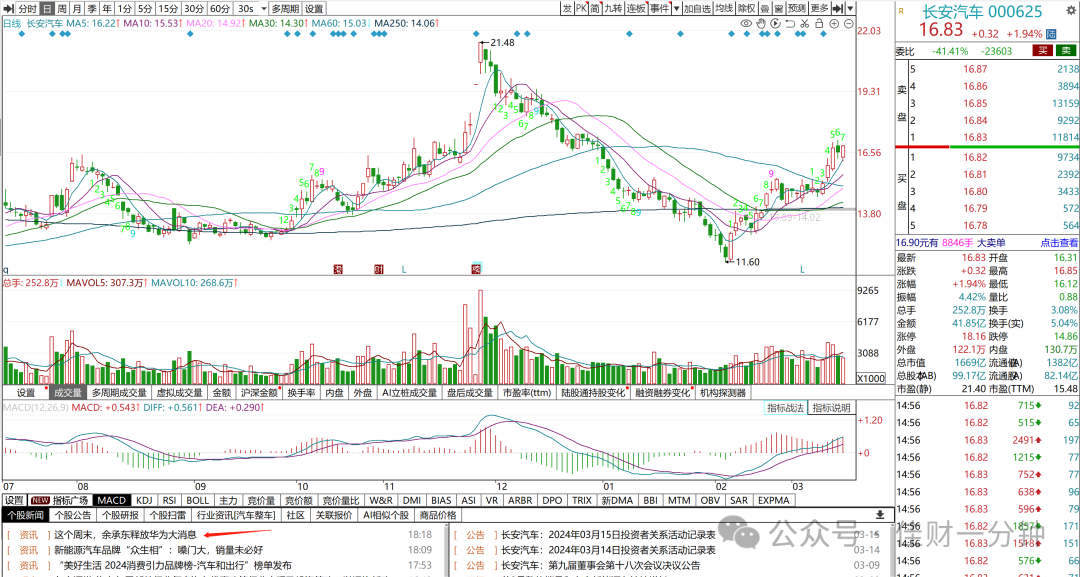The height and width of the screenshot is (577, 1080).
Task: Click the eye visibility icon above the chart
Action: tap(746, 23)
